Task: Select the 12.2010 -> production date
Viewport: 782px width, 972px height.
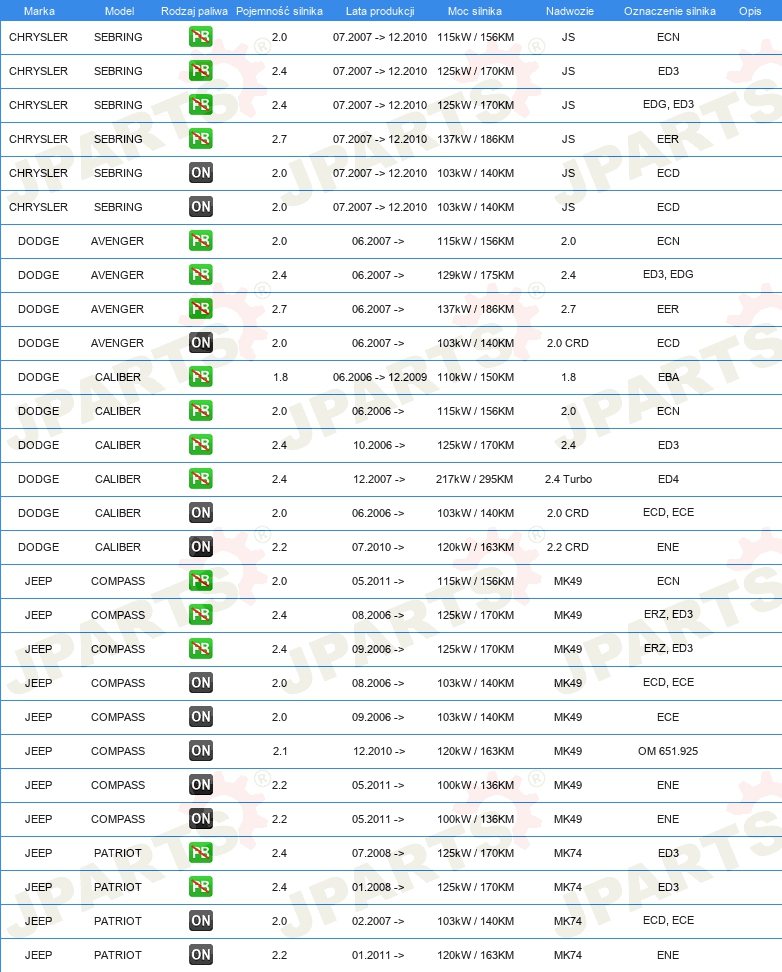Action: (379, 751)
